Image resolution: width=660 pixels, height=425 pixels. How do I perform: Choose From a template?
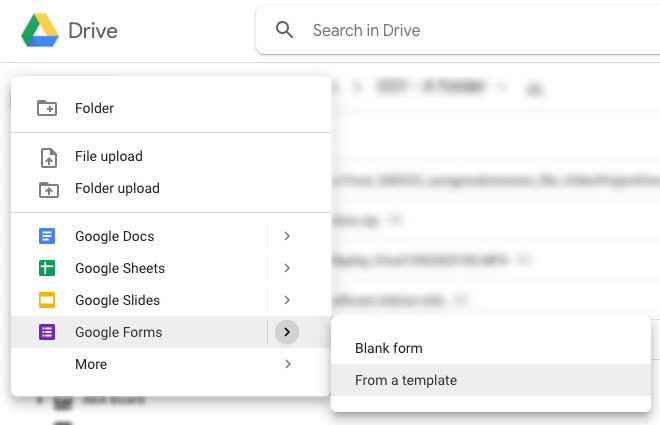point(491,380)
